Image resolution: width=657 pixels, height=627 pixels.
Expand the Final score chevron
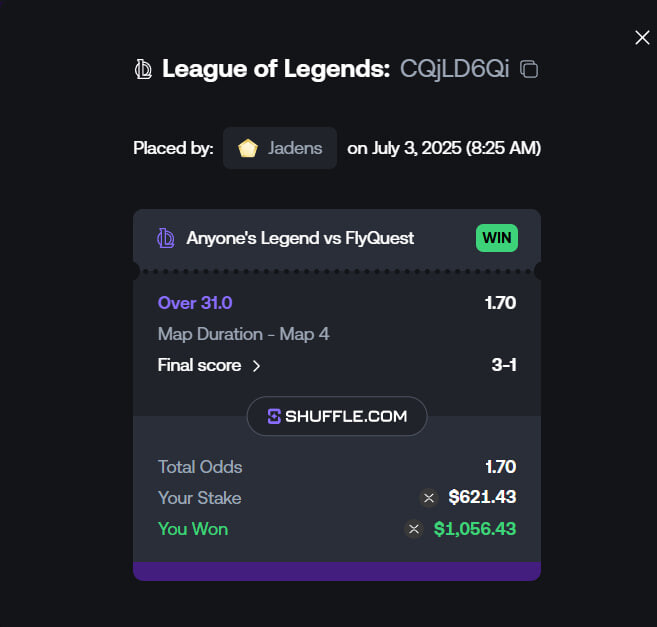pos(256,366)
